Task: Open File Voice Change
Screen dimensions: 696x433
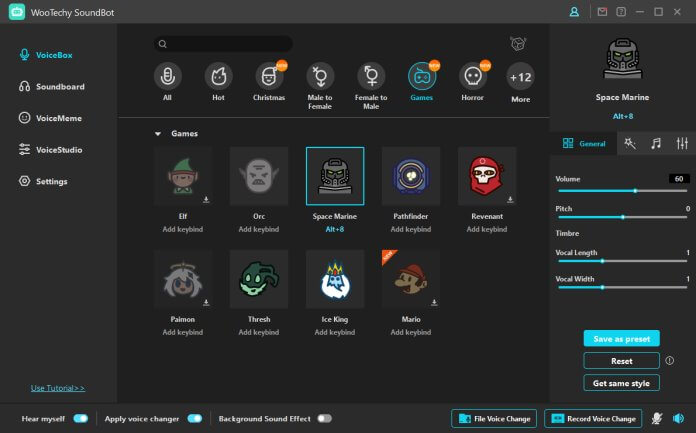Action: click(x=494, y=418)
